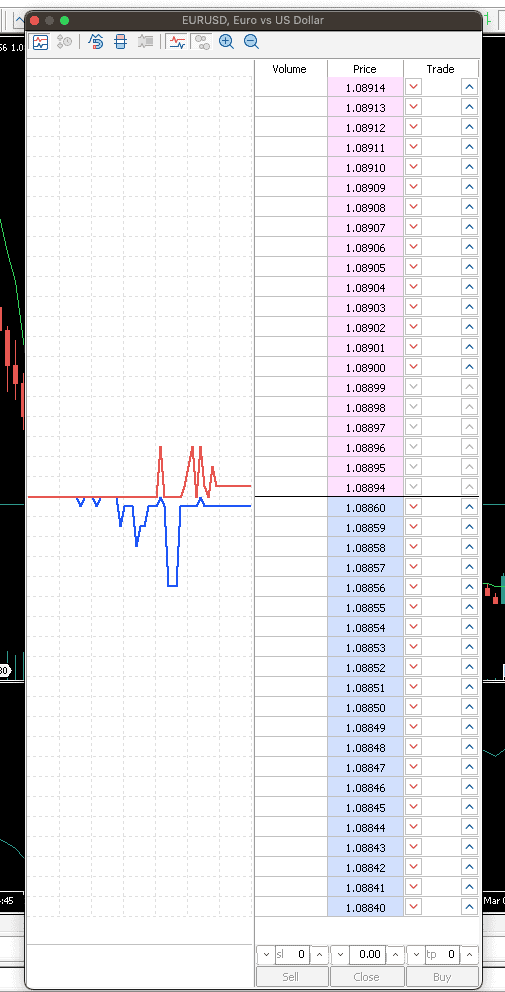505x992 pixels.
Task: Click the time and sales icon
Action: pyautogui.click(x=65, y=42)
